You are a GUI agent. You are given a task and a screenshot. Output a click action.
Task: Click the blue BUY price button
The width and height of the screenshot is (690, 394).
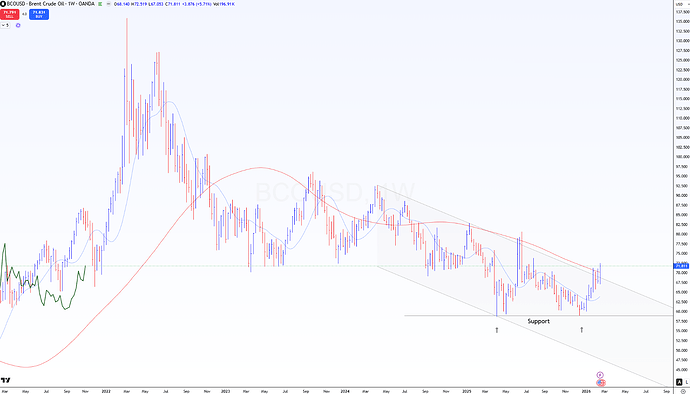click(x=39, y=14)
